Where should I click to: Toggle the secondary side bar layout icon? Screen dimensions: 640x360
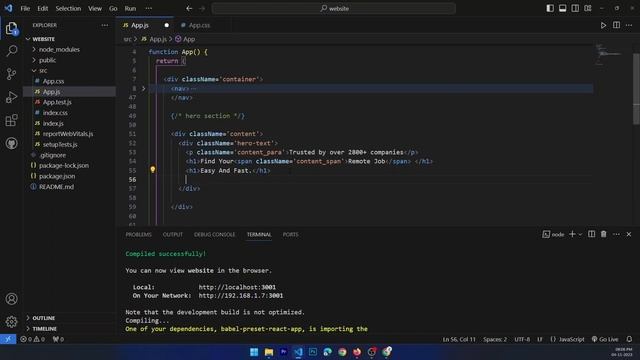(x=575, y=8)
